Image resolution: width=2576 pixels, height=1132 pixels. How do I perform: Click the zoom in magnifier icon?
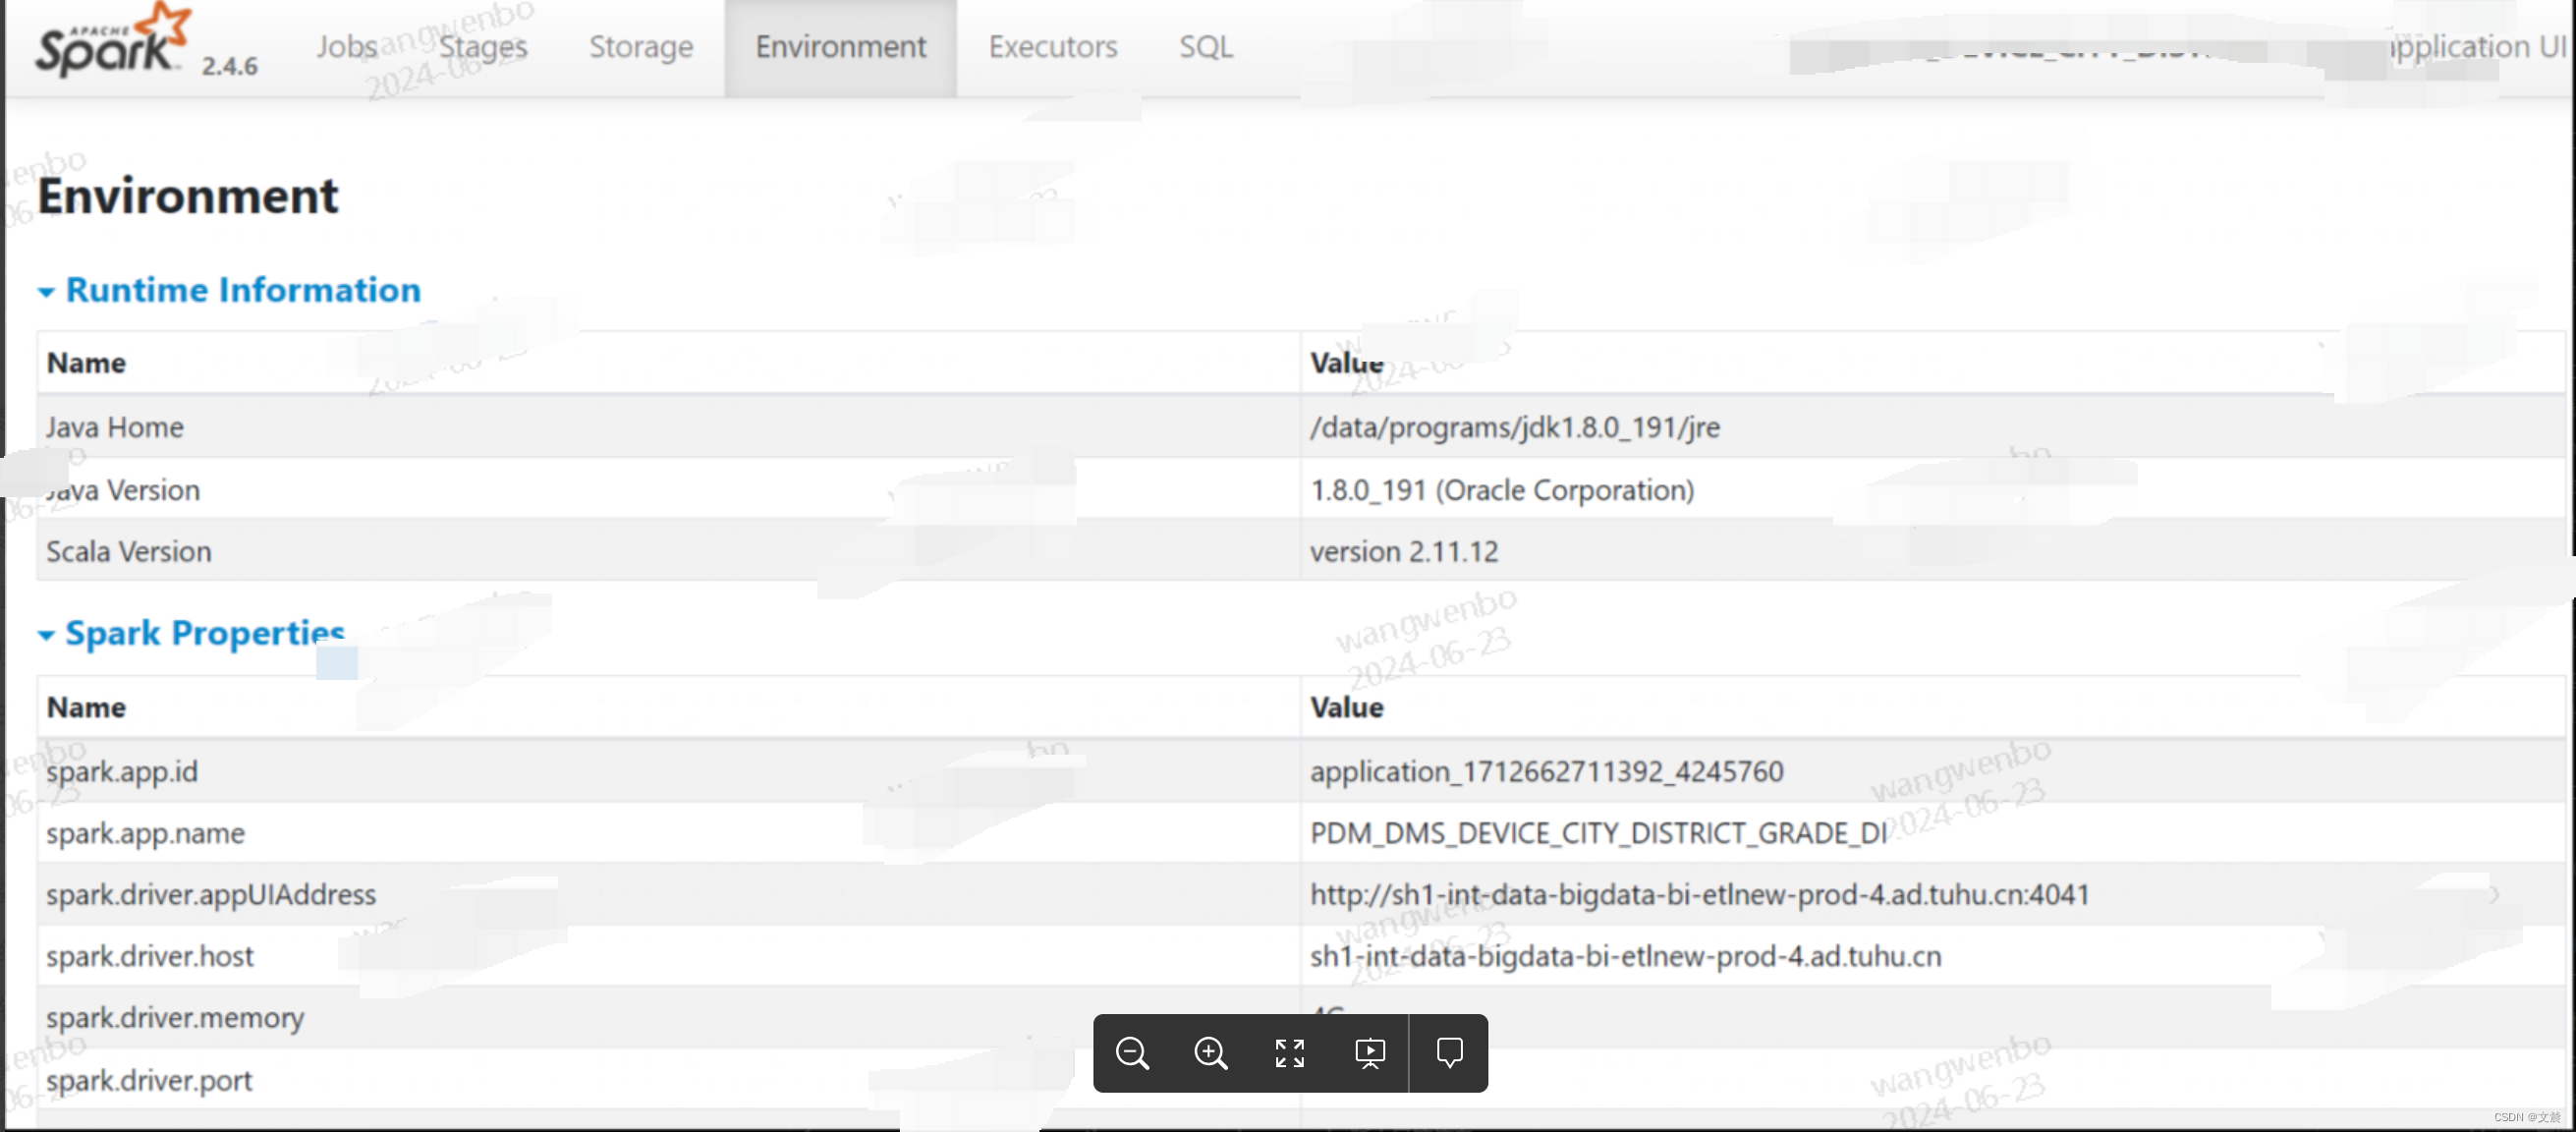pos(1210,1052)
